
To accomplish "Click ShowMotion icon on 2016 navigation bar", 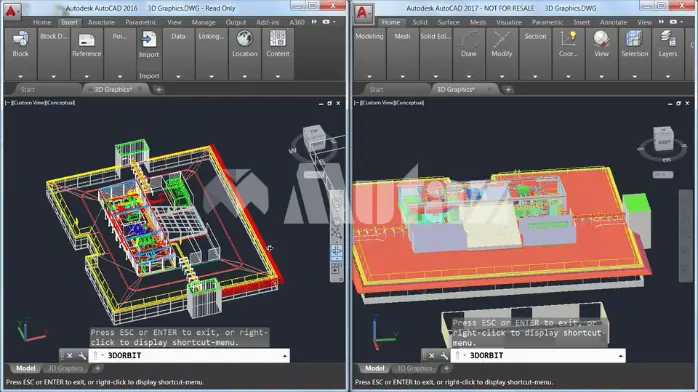I will tap(337, 268).
